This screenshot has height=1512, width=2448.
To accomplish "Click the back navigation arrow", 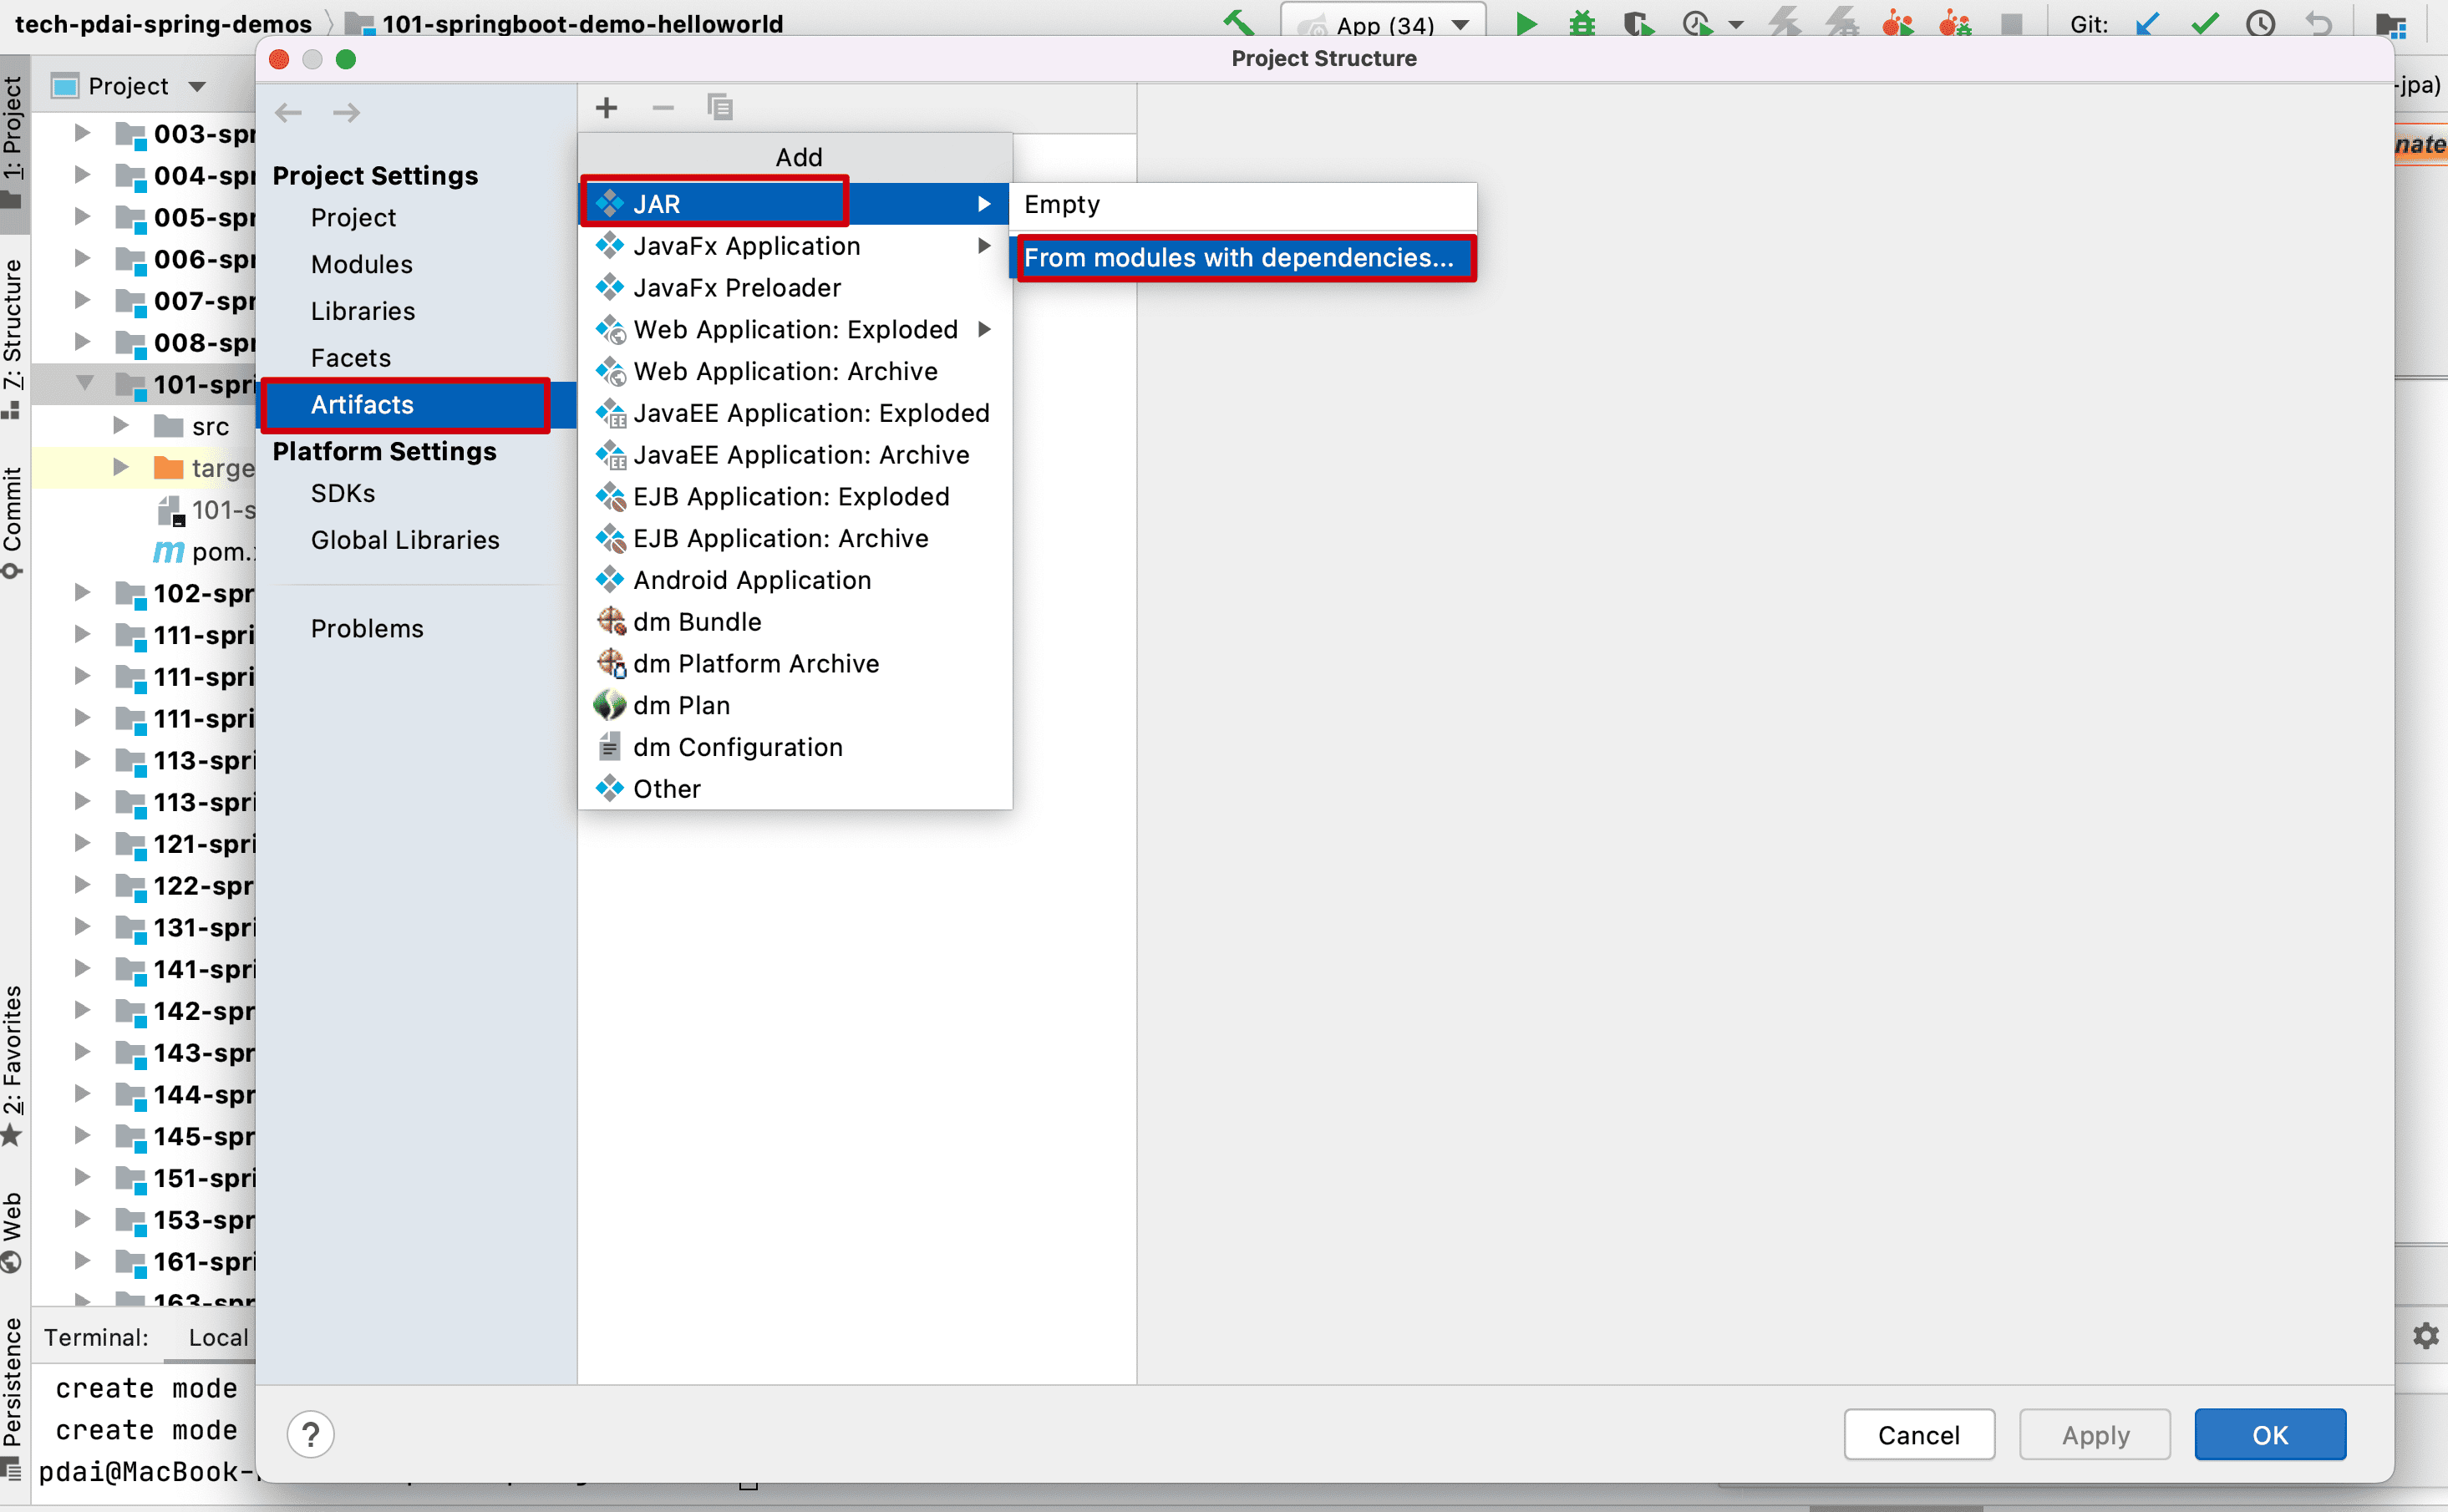I will point(289,113).
